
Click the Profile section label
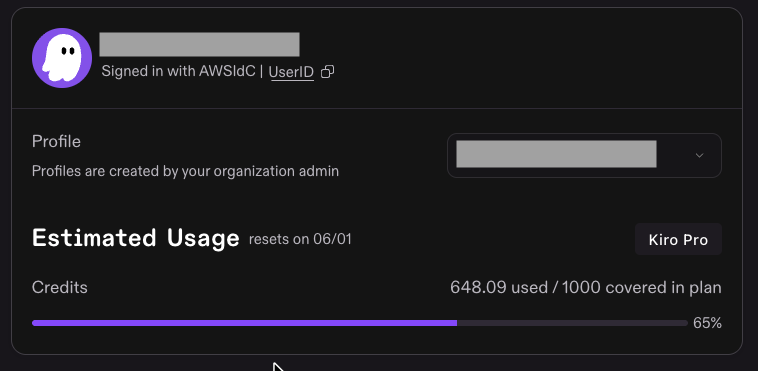(x=56, y=142)
